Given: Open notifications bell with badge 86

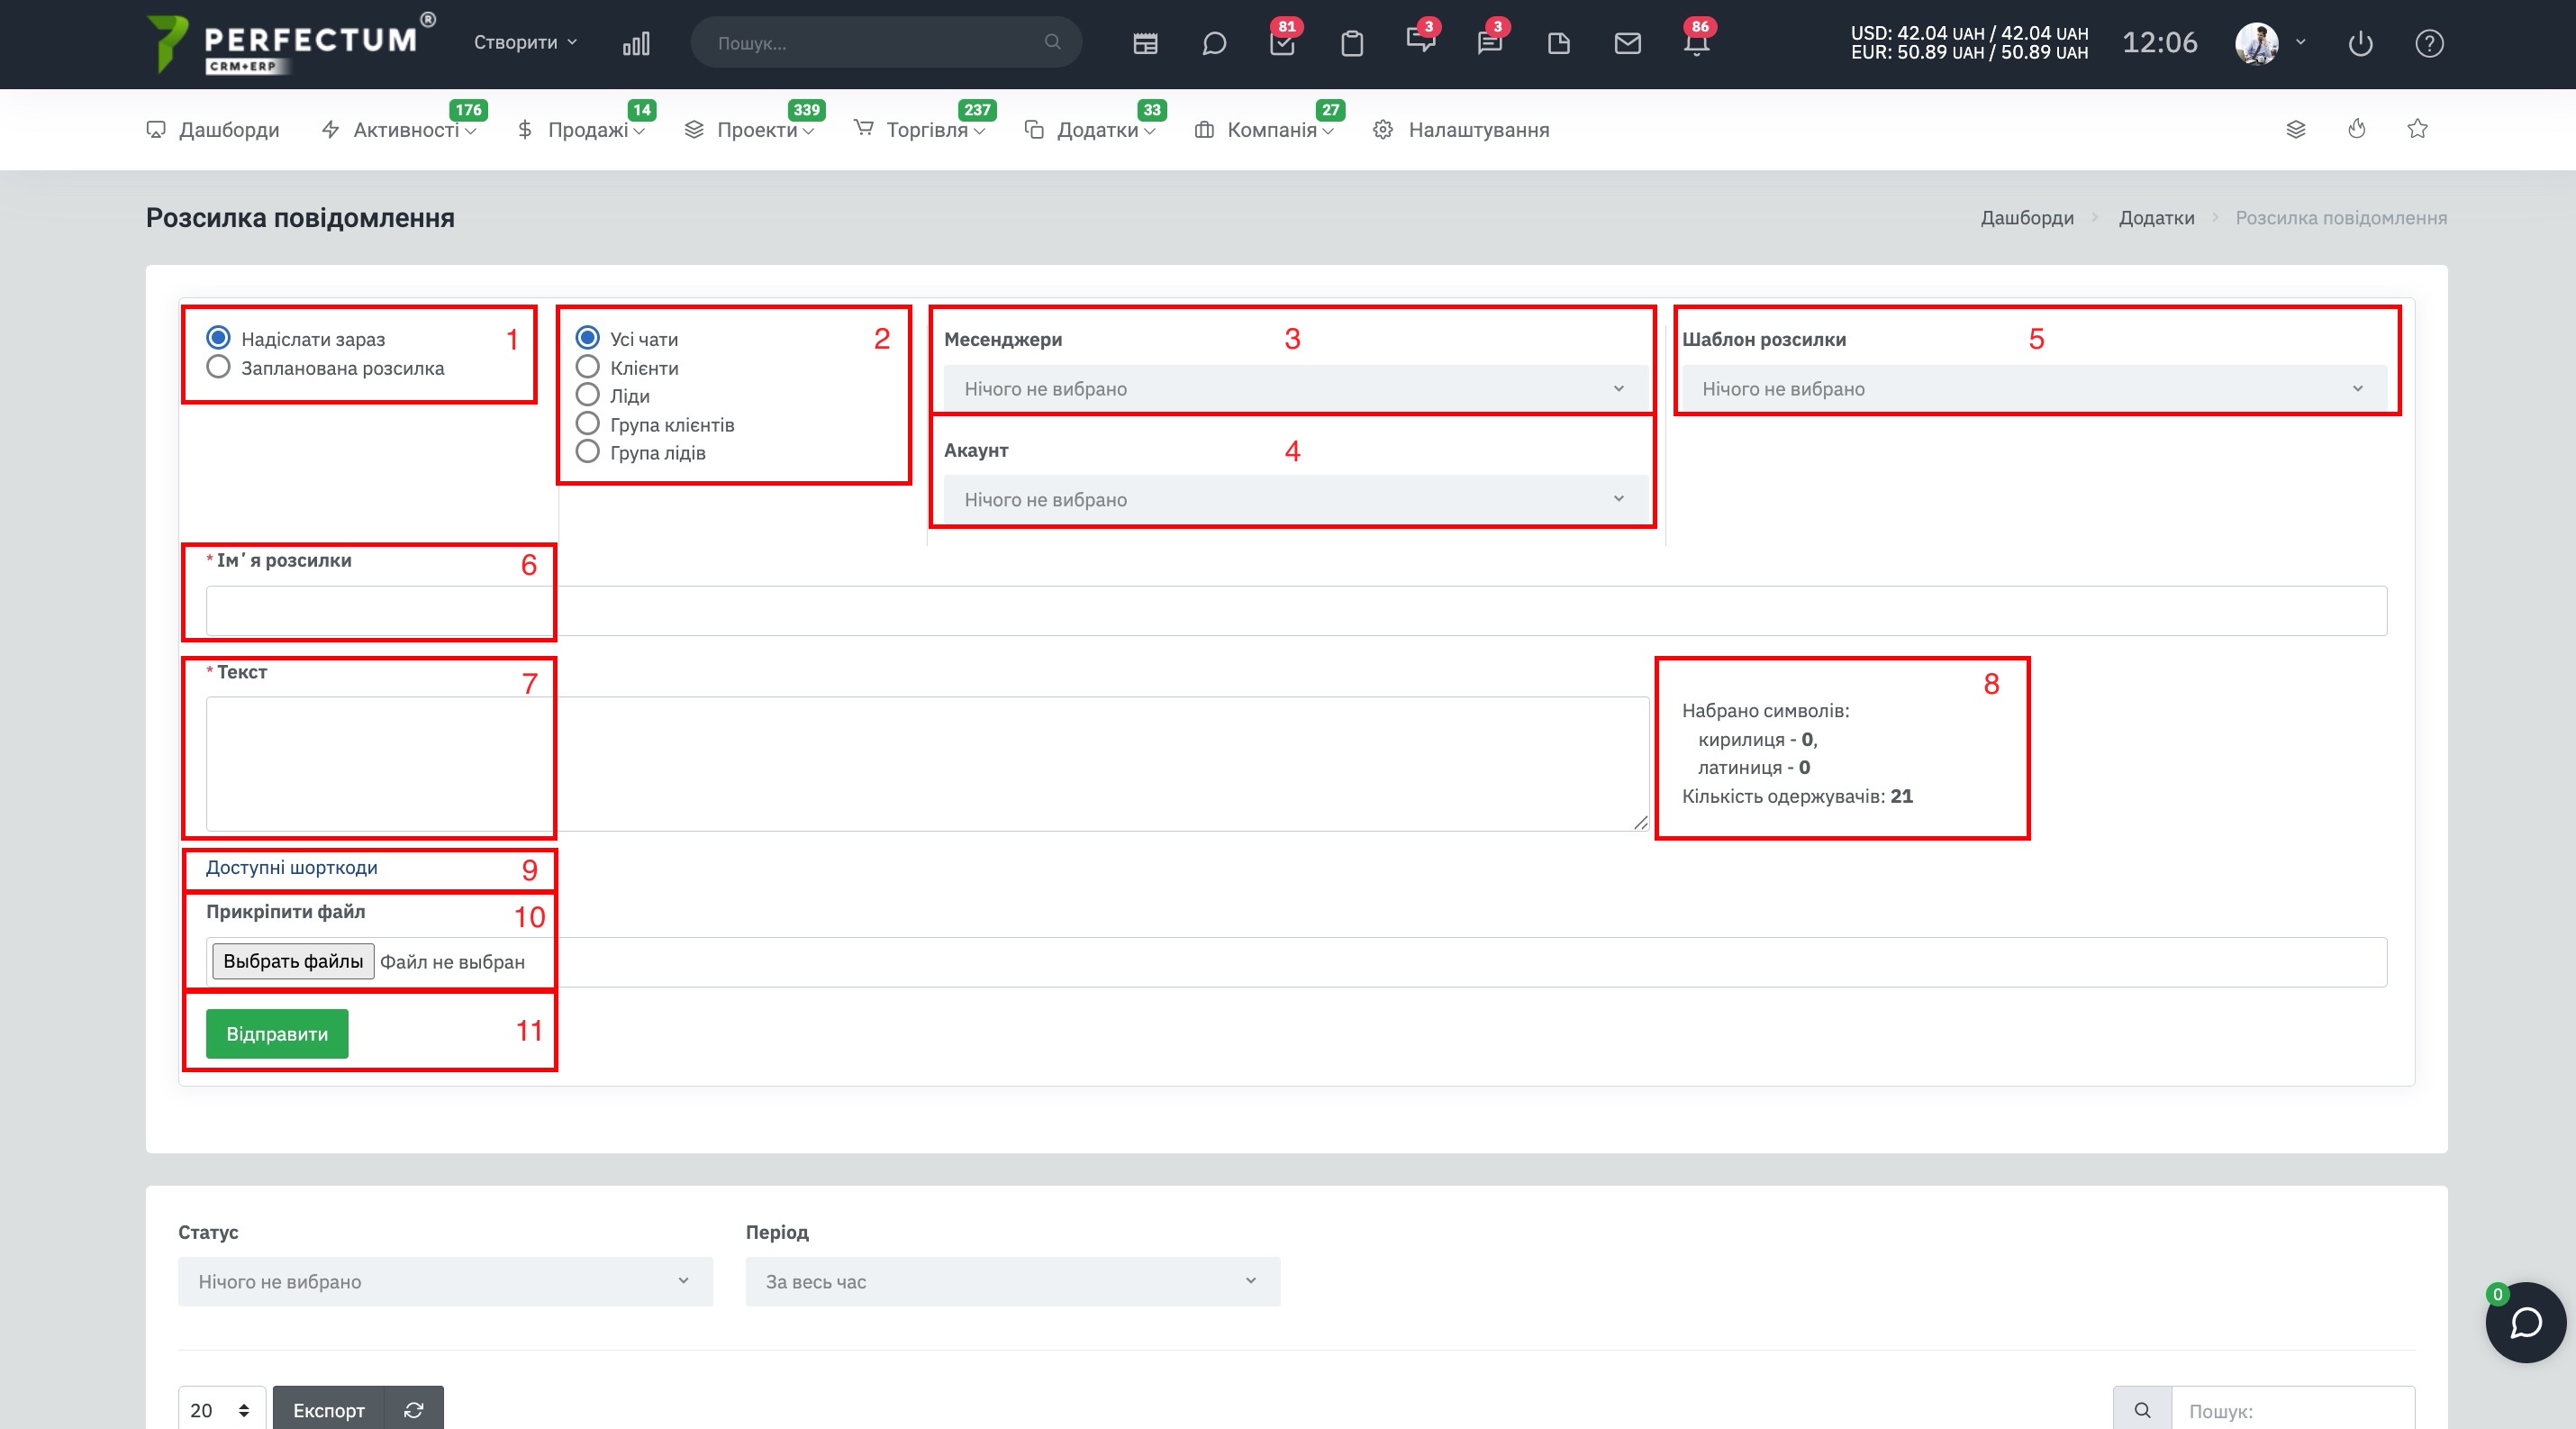Looking at the screenshot, I should [x=1697, y=43].
